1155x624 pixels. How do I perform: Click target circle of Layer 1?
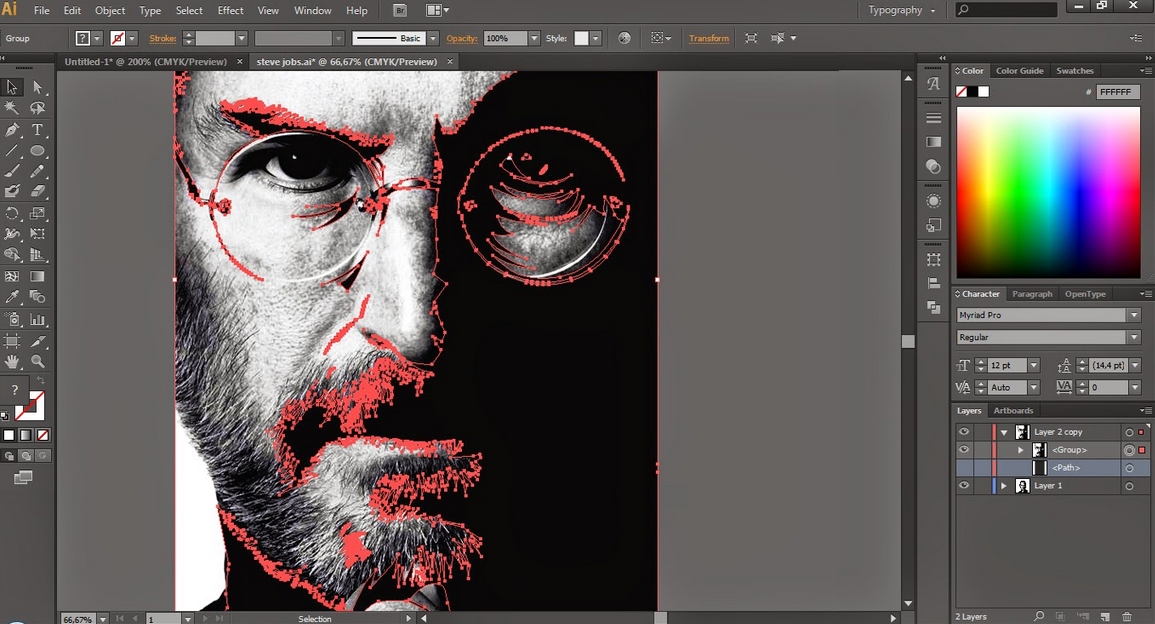click(x=1129, y=486)
